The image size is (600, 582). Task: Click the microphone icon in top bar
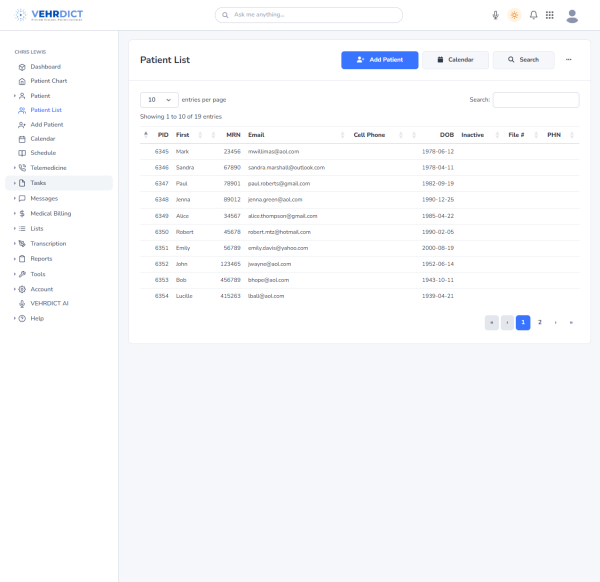(496, 15)
